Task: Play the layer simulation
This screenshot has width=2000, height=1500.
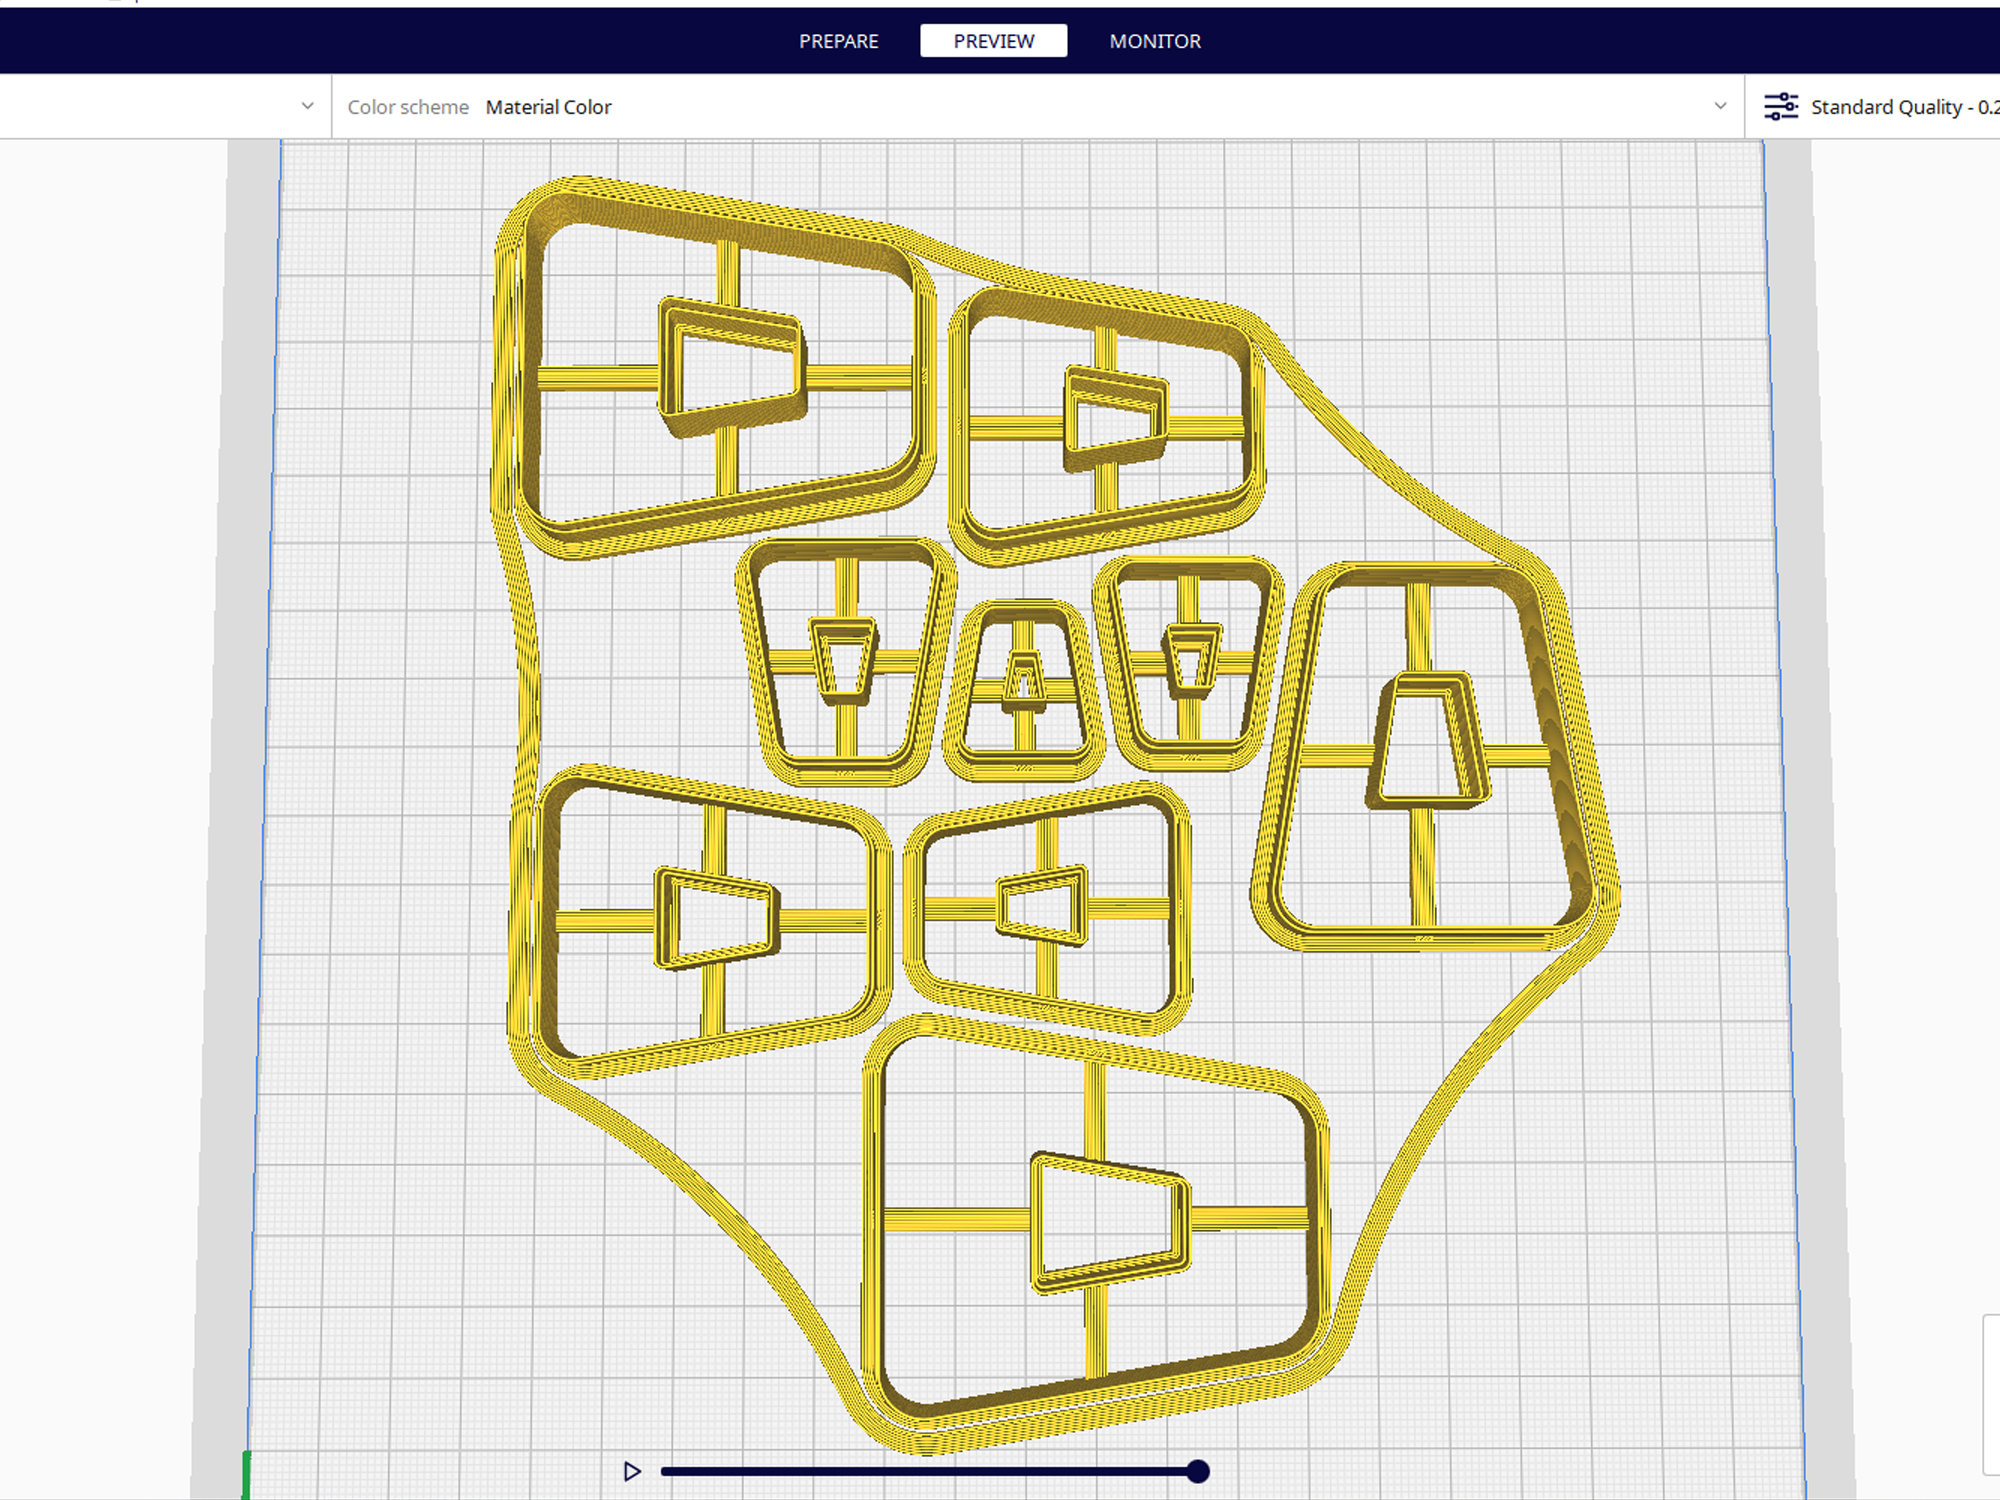Action: (x=632, y=1471)
